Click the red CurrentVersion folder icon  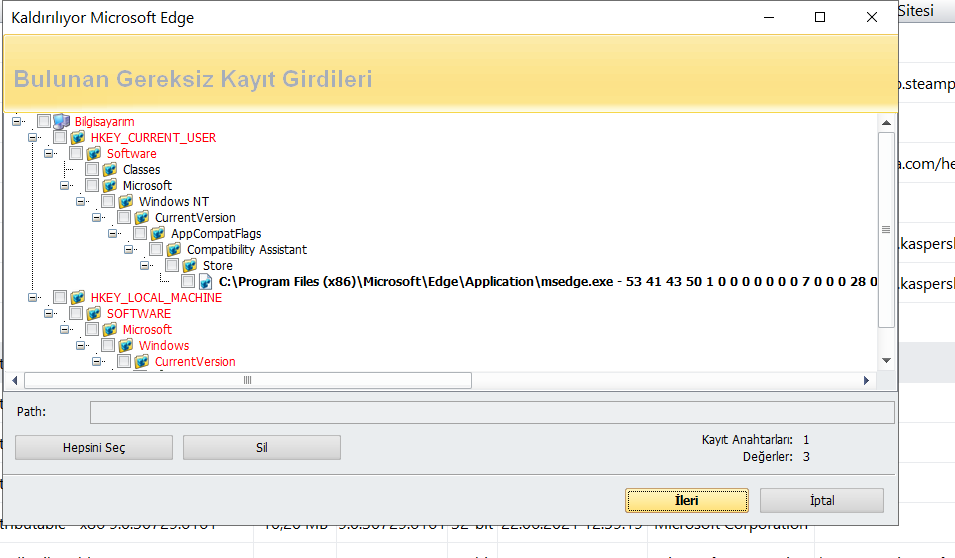tap(141, 361)
